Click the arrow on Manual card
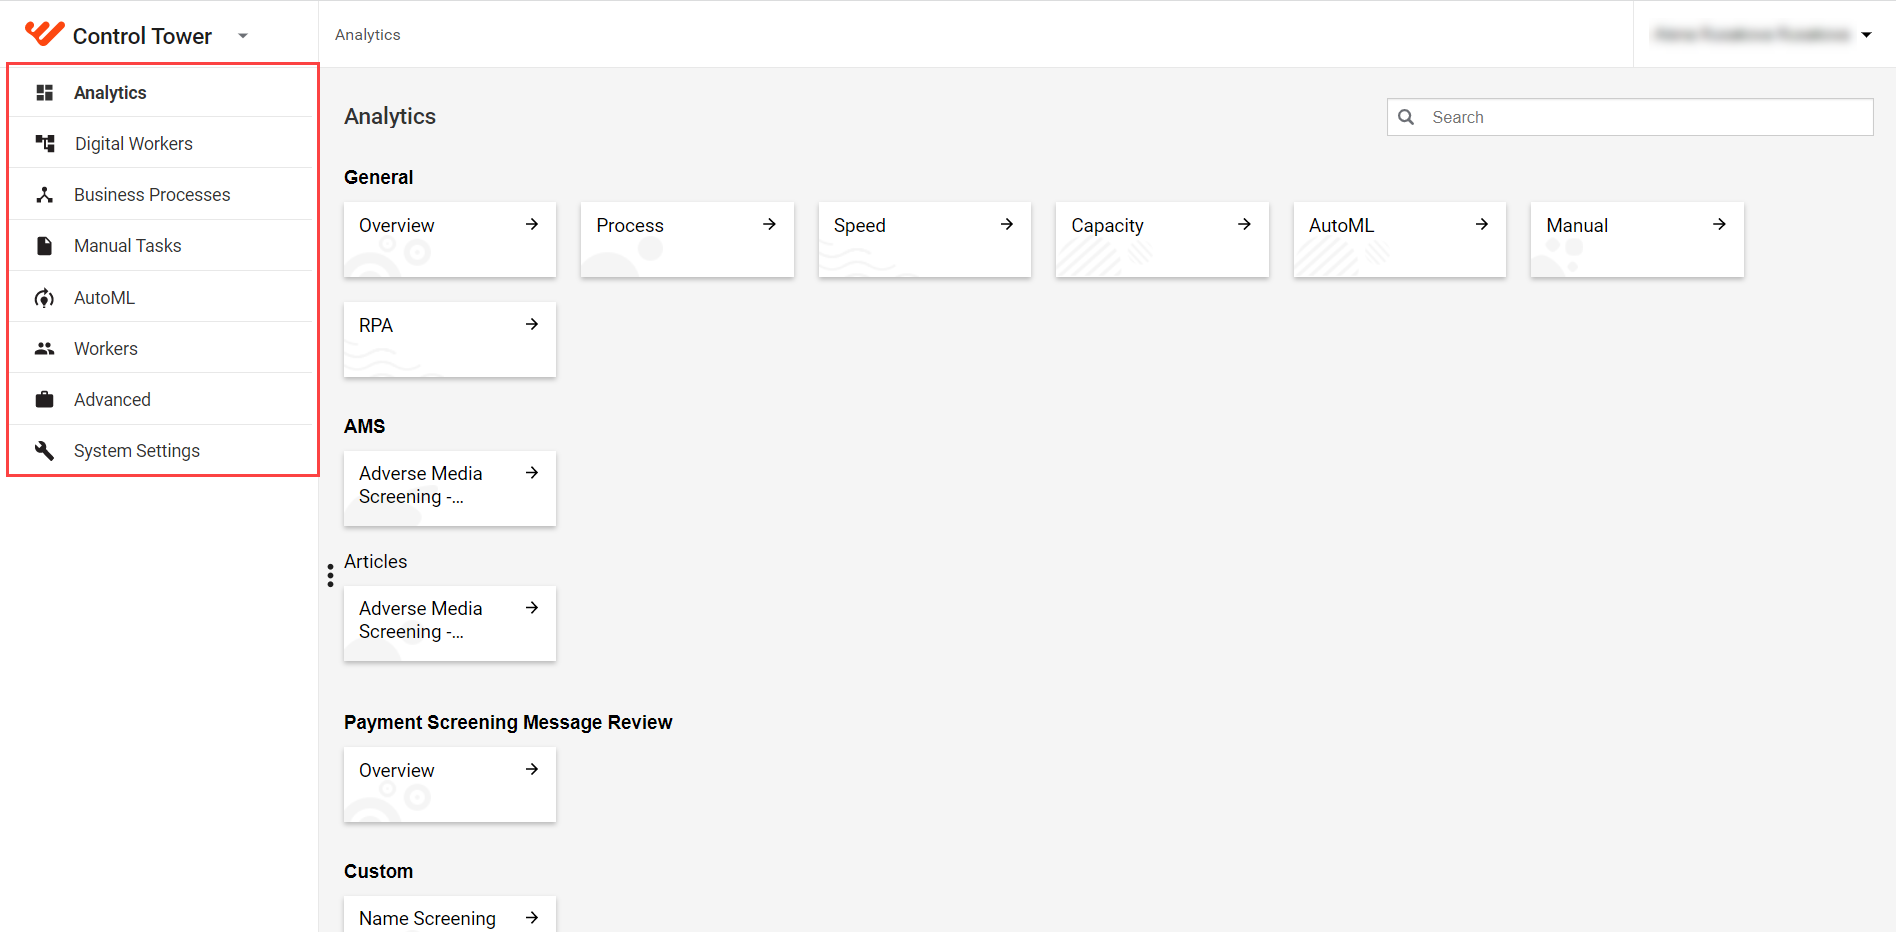1896x932 pixels. pos(1719,225)
